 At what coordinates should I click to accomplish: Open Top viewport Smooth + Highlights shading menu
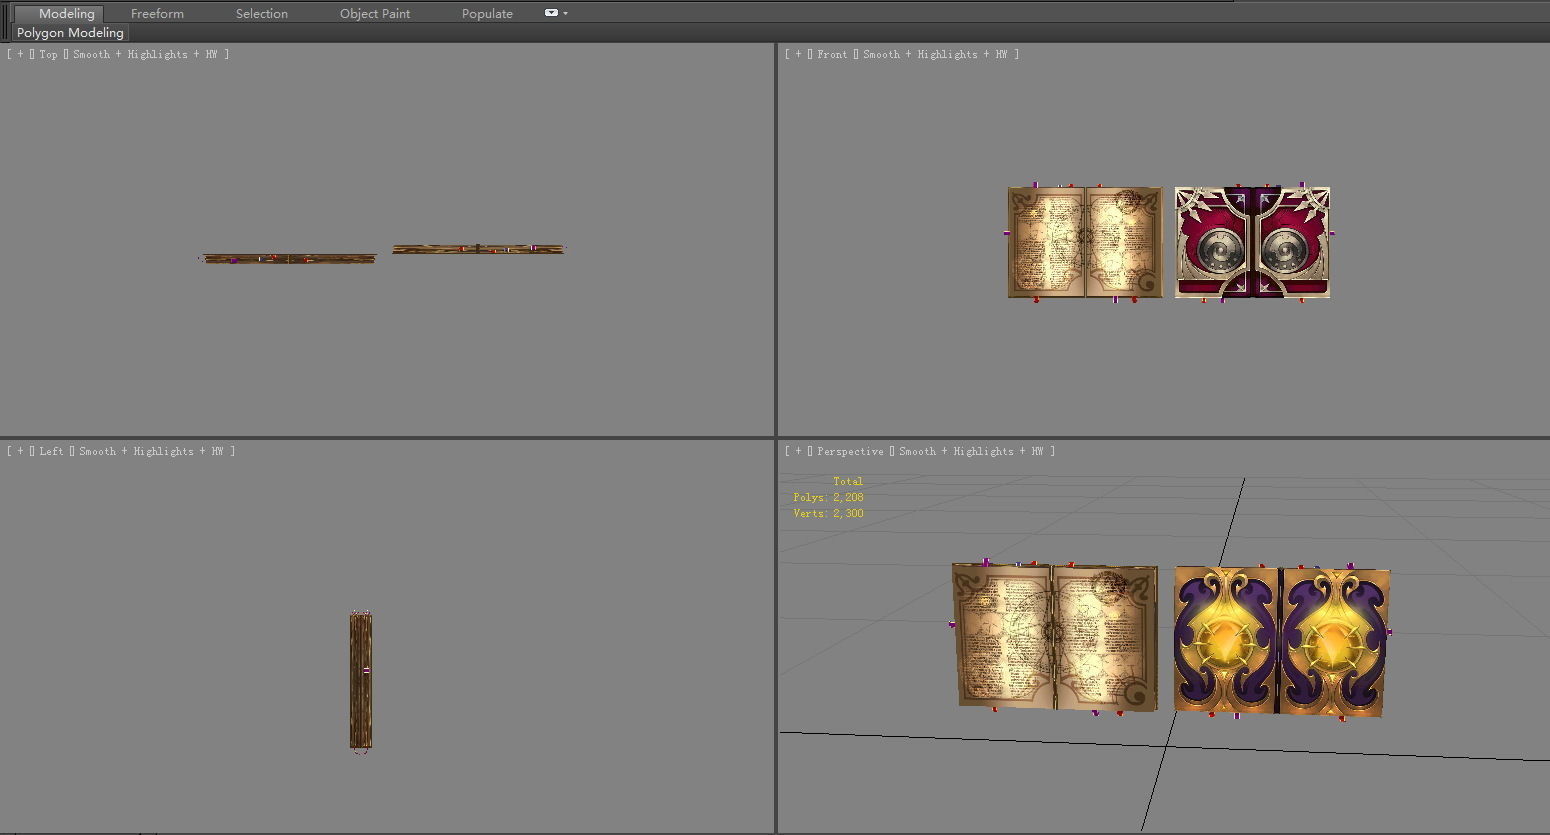point(145,54)
